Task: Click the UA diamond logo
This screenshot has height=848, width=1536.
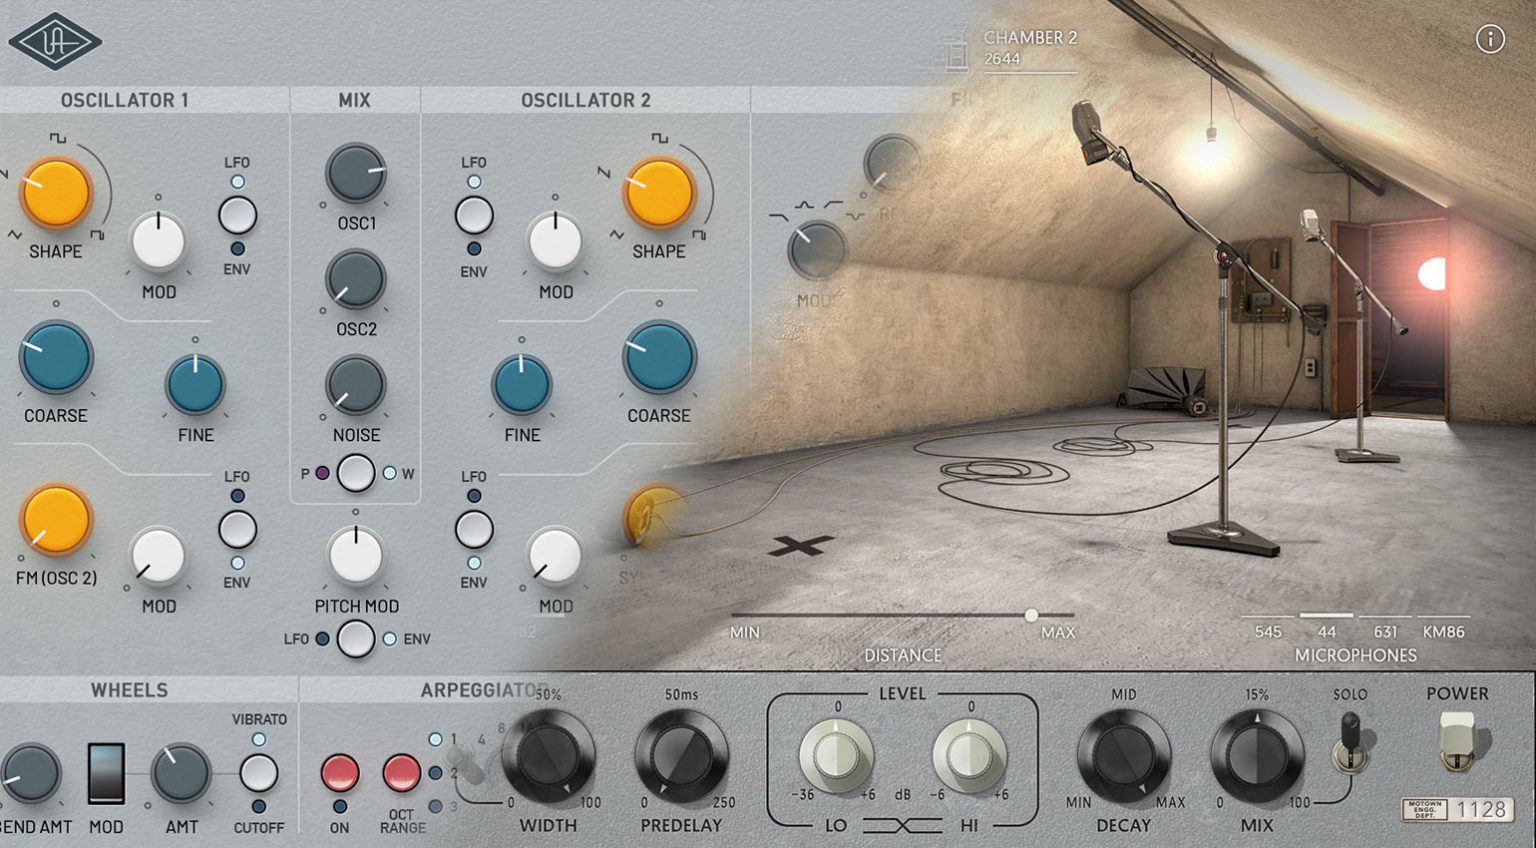Action: (x=55, y=40)
